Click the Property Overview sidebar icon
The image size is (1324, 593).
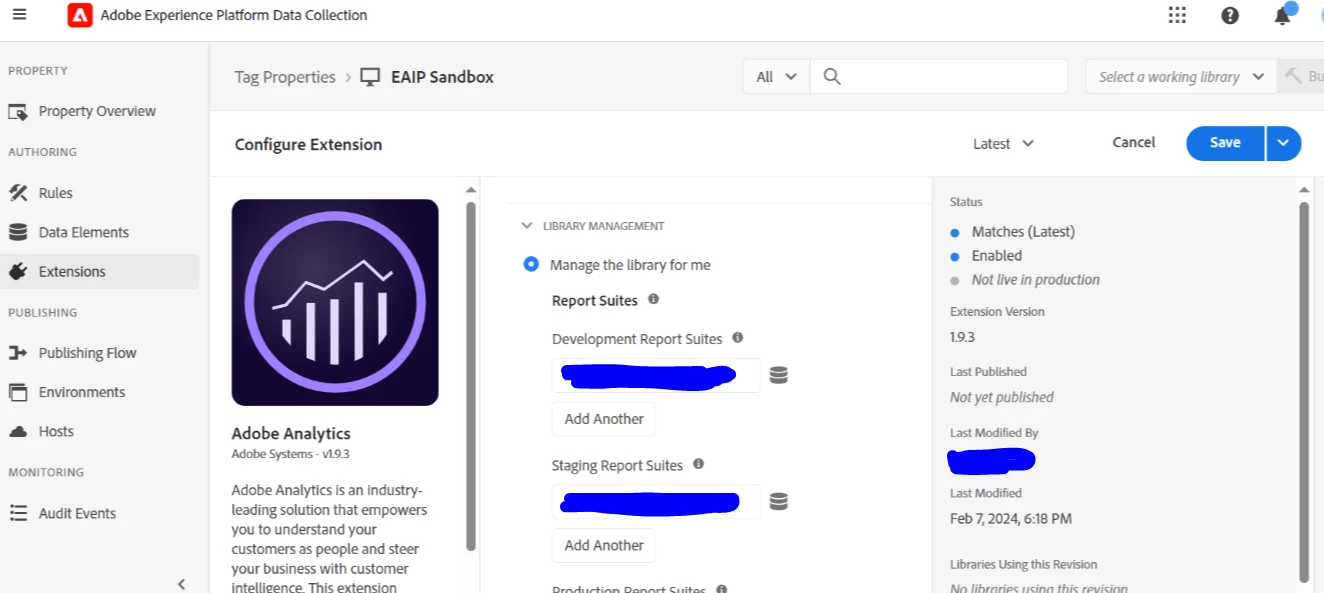click(18, 111)
